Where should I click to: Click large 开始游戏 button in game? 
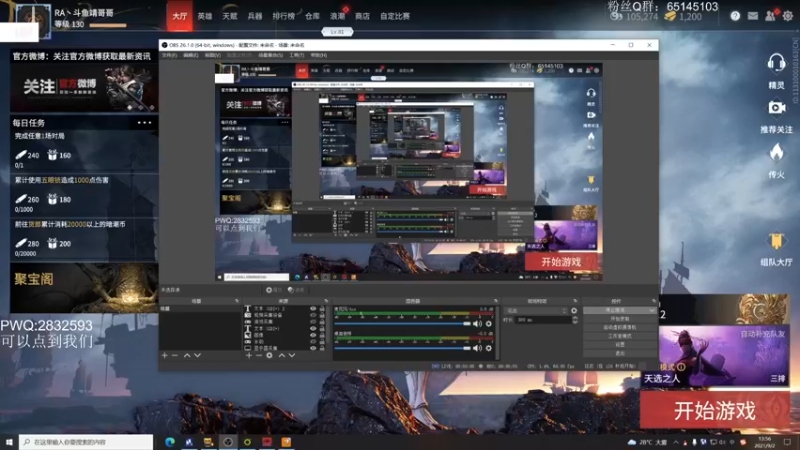click(715, 410)
